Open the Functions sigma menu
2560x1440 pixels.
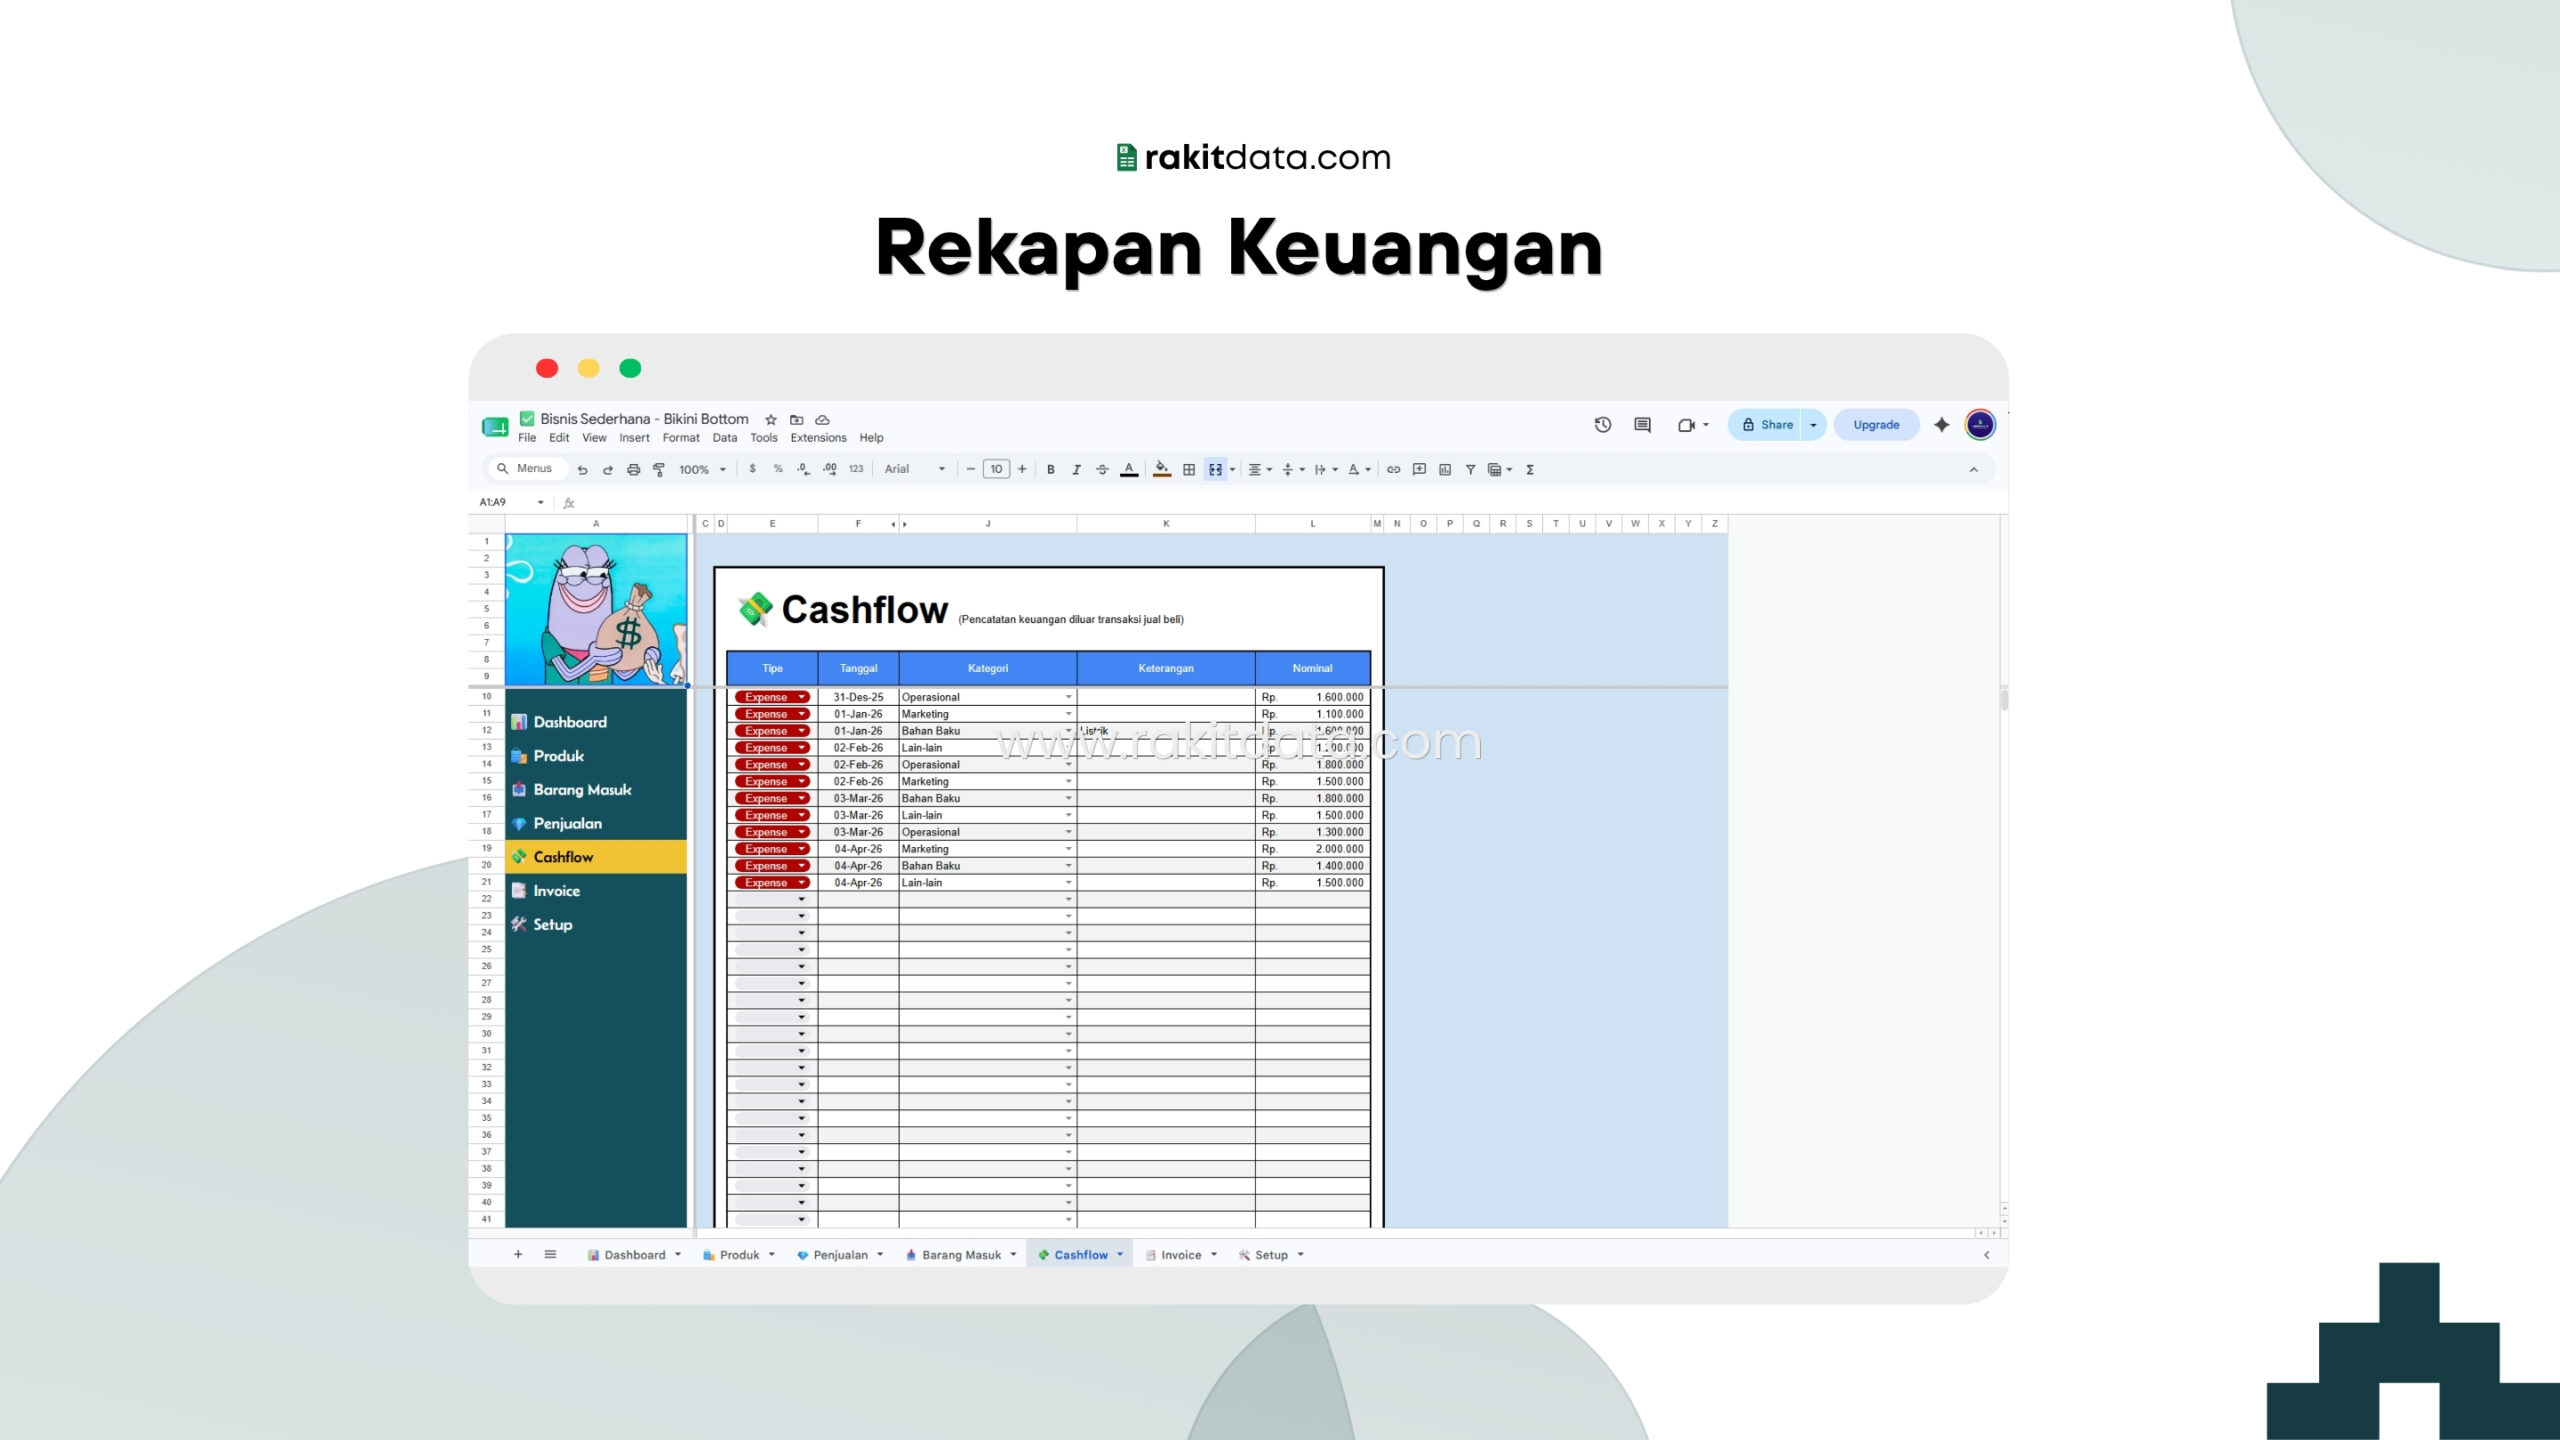(x=1530, y=469)
